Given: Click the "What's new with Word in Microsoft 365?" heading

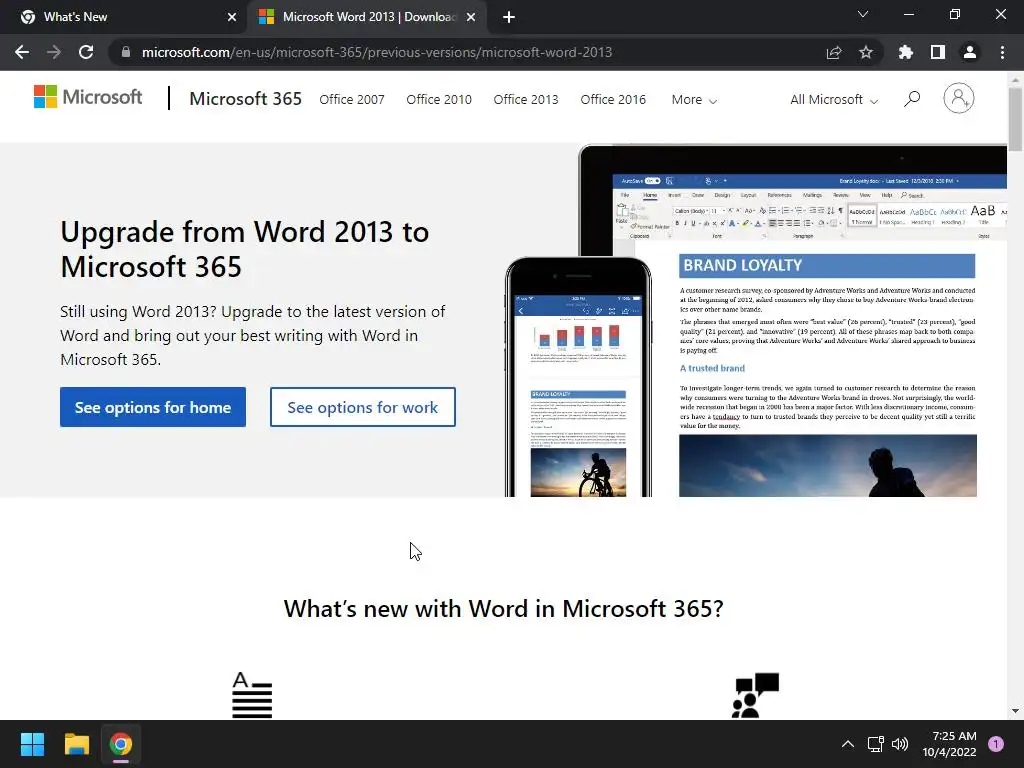Looking at the screenshot, I should click(504, 609).
